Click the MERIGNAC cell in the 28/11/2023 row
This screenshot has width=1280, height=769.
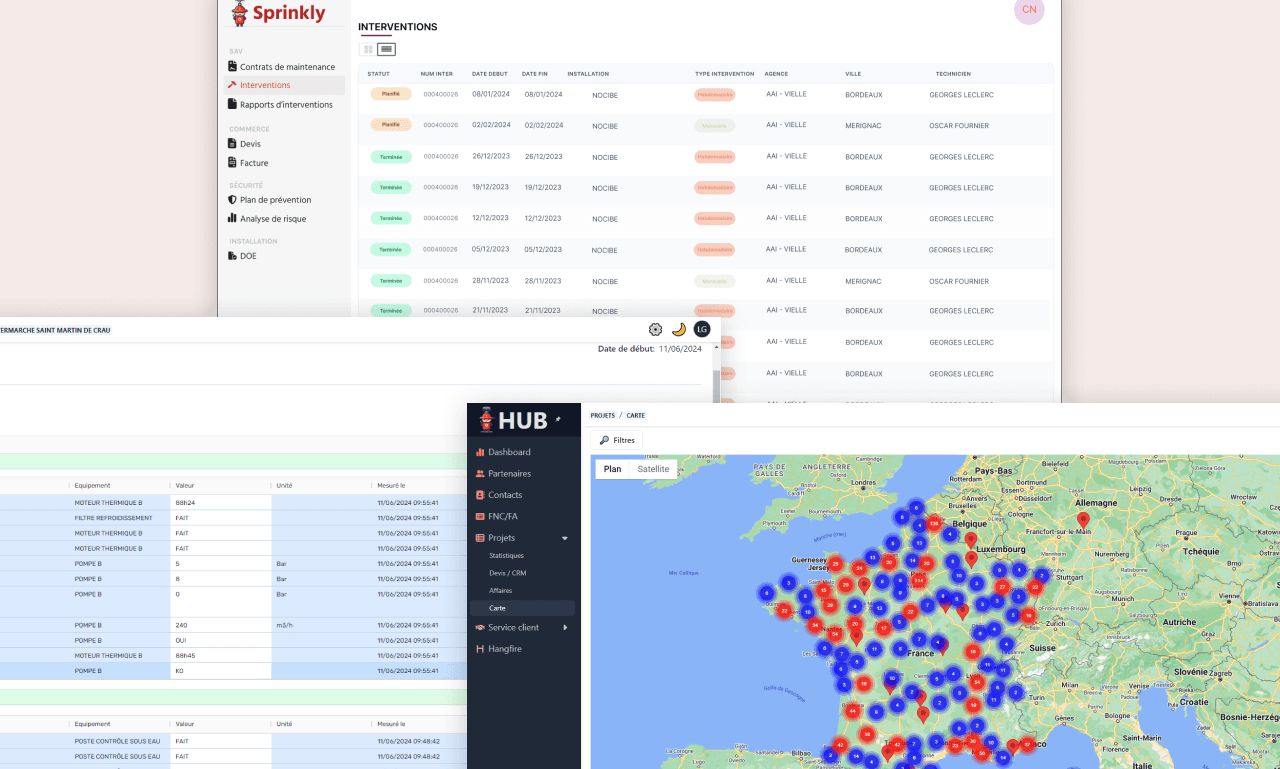click(863, 282)
